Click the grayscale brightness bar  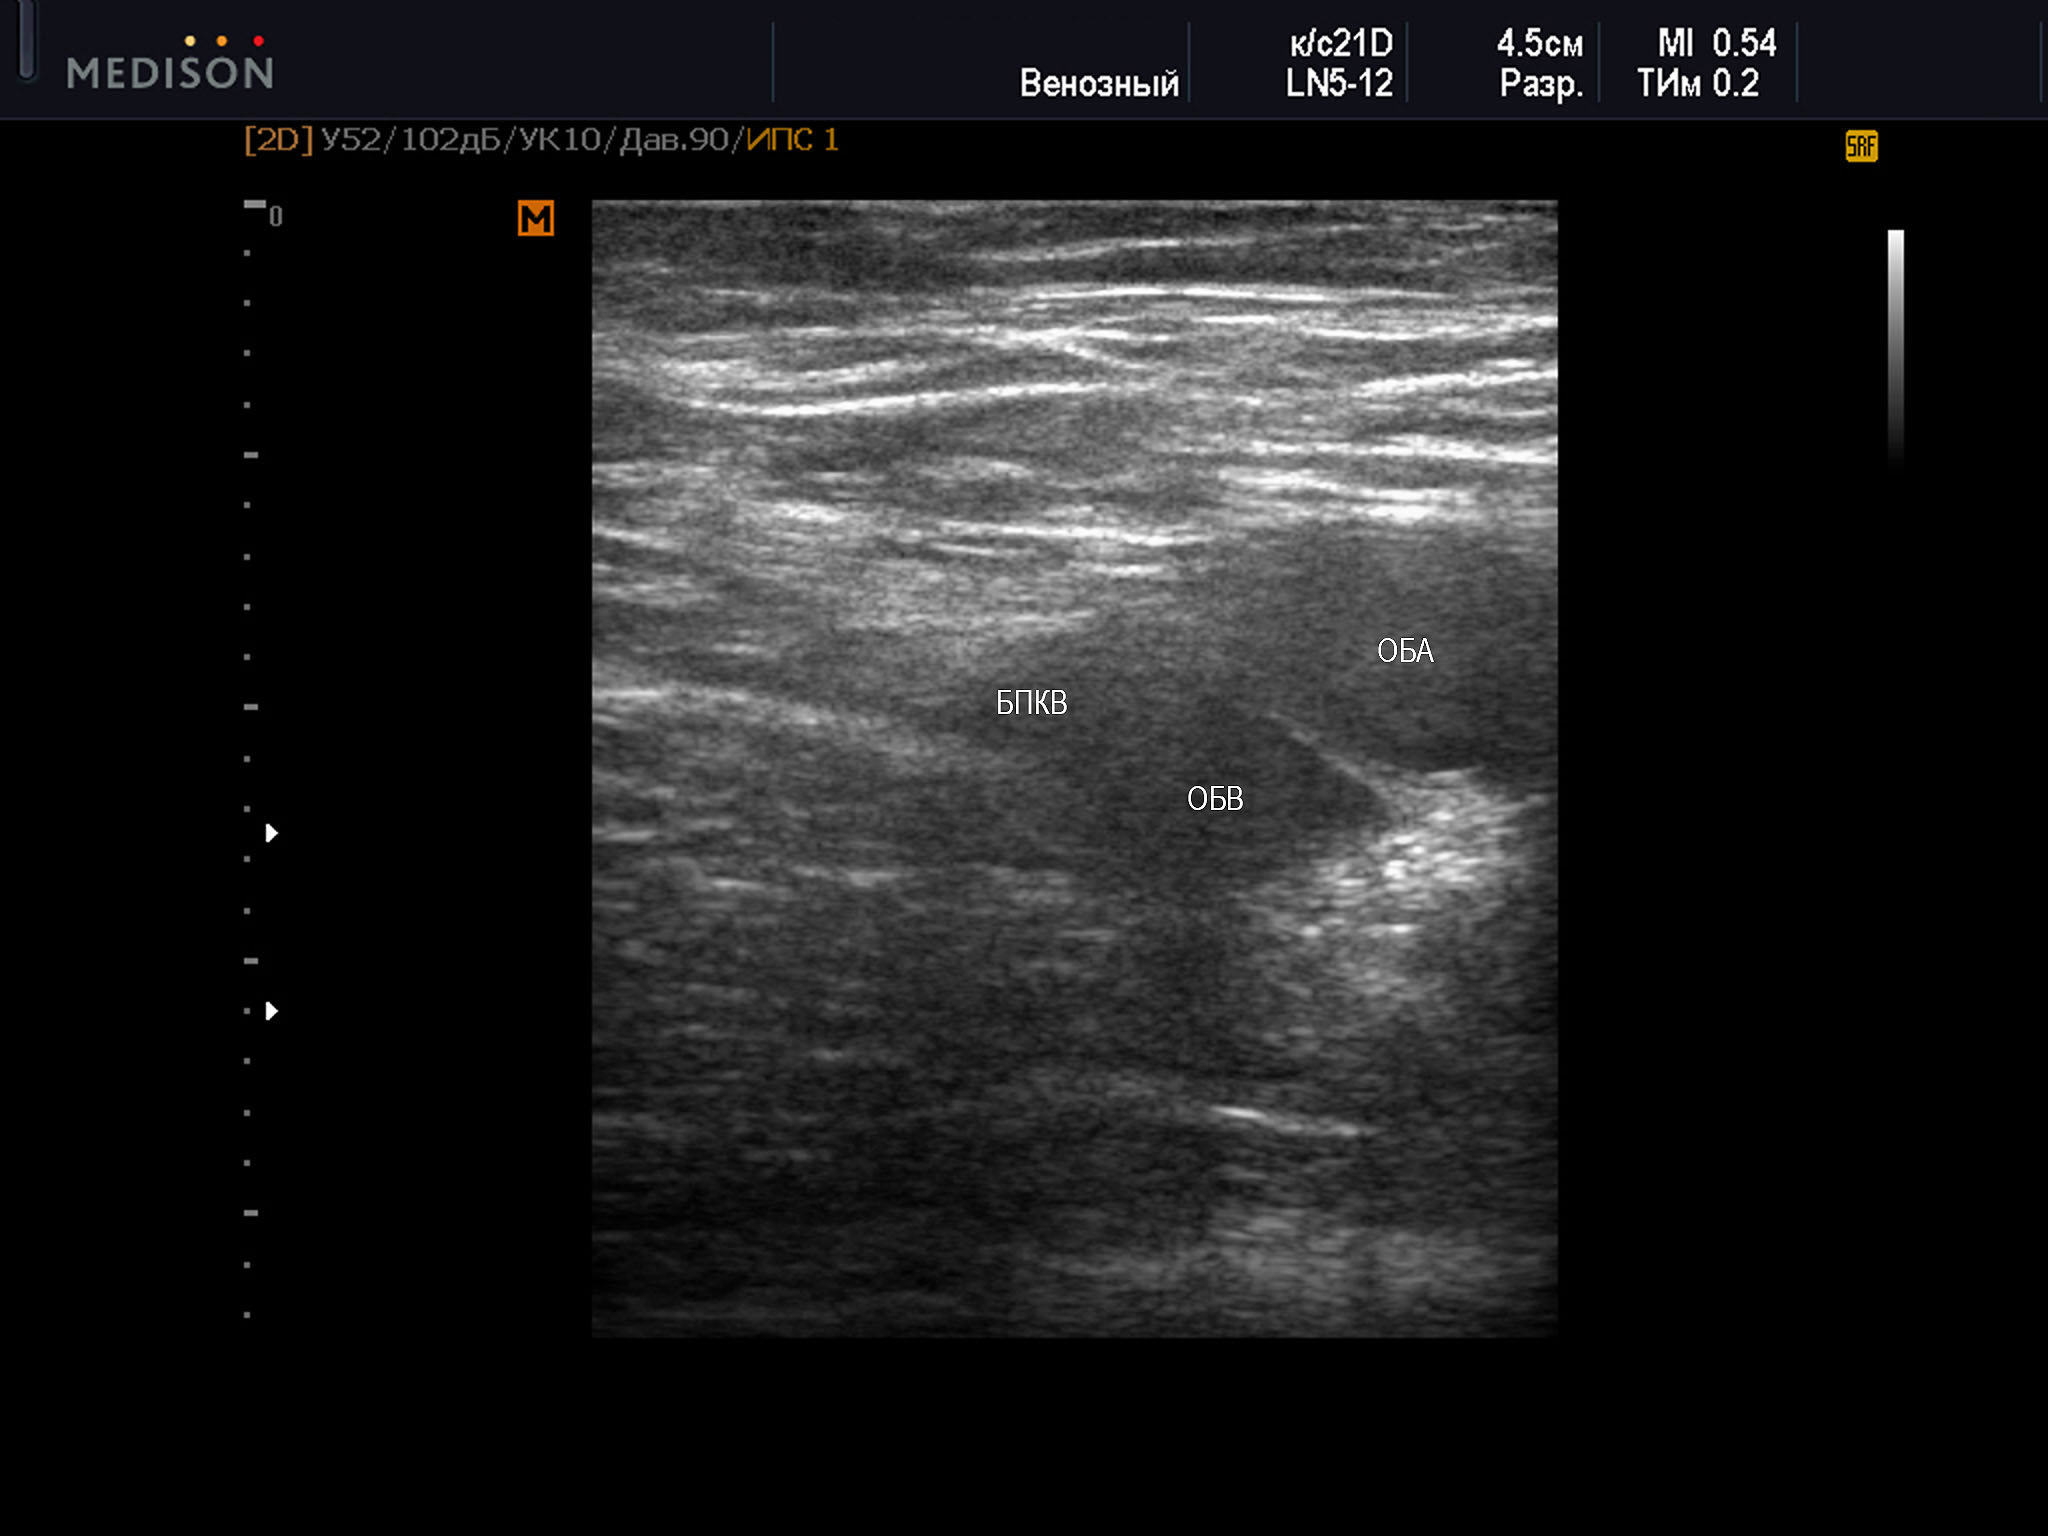1895,340
